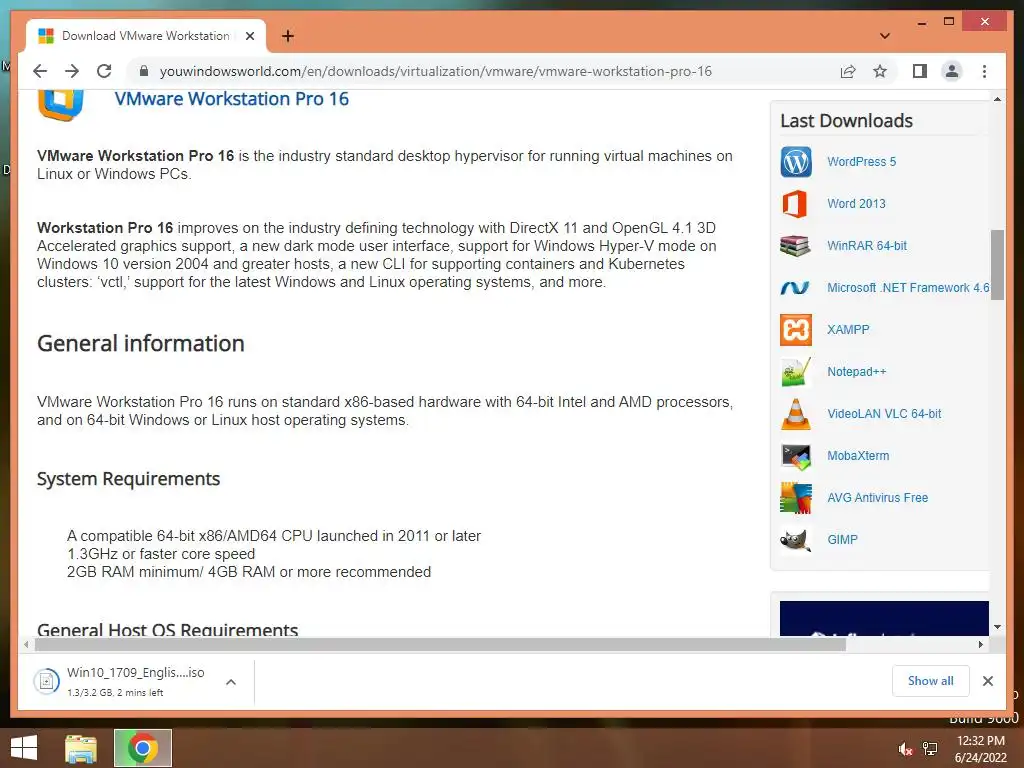Click the scroll up arrow

click(x=997, y=99)
